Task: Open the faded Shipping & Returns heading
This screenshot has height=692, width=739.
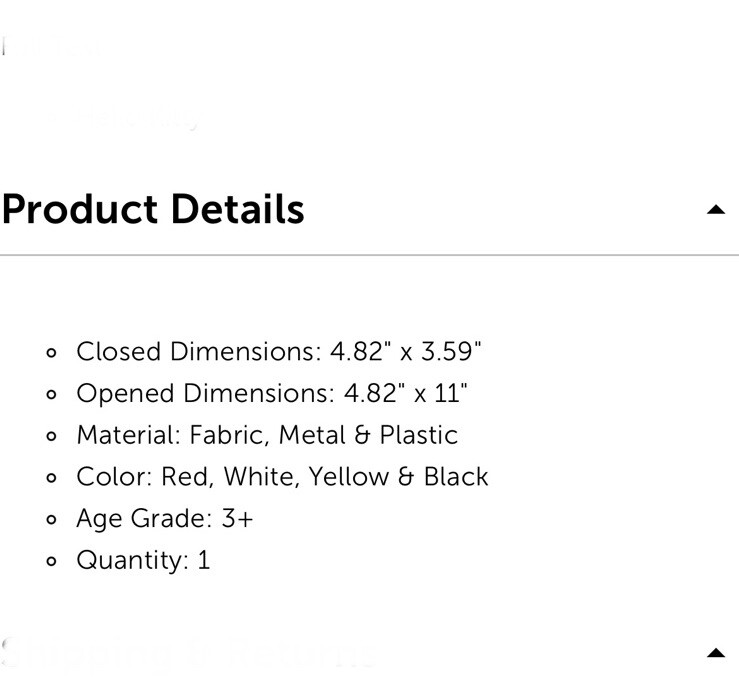Action: (189, 652)
